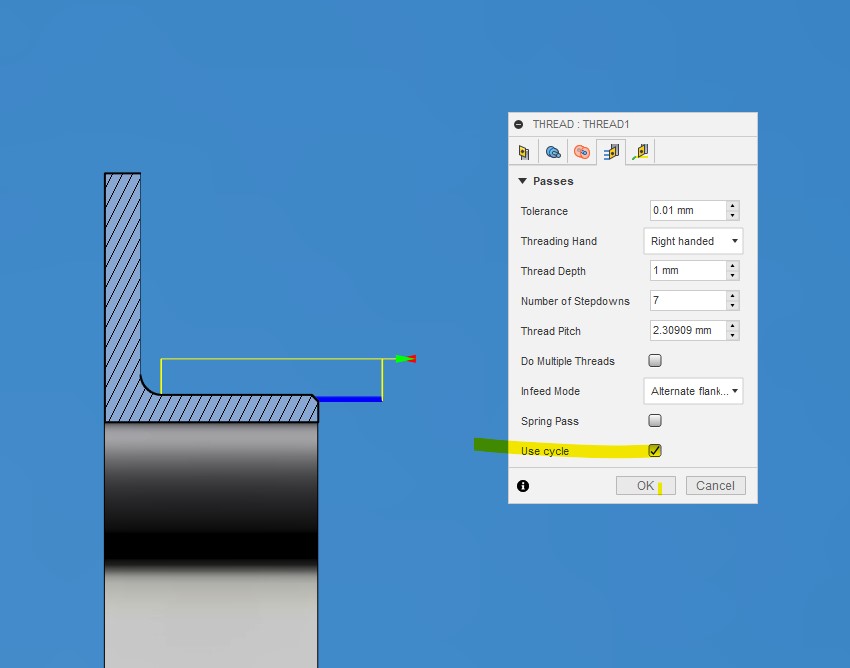
Task: Select the Passes tab icon
Action: pyautogui.click(x=612, y=151)
